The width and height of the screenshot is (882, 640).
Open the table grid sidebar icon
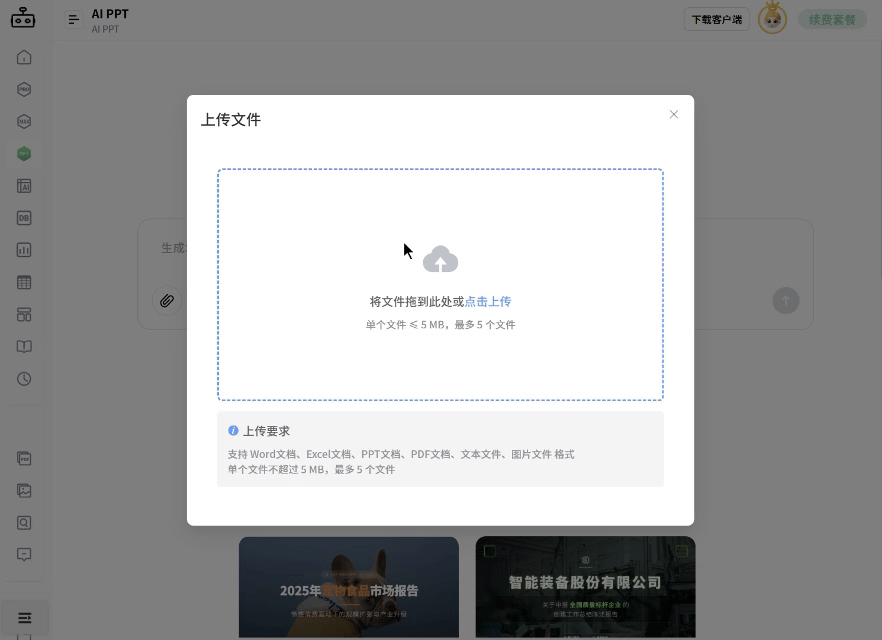click(x=24, y=282)
